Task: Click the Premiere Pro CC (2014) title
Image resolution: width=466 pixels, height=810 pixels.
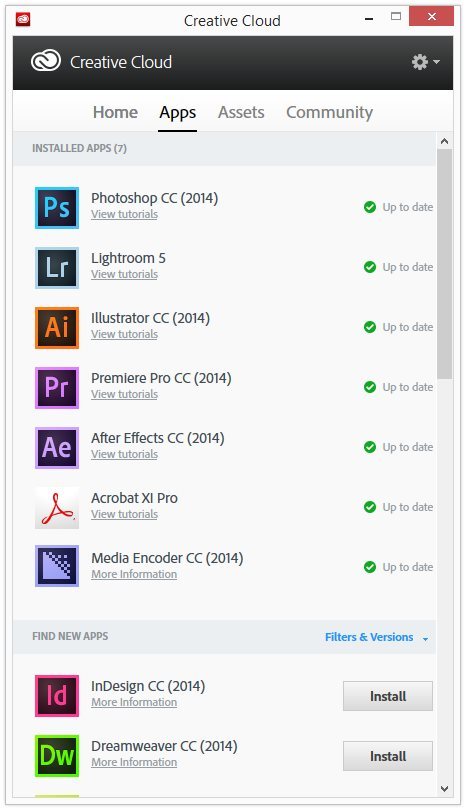Action: 161,378
